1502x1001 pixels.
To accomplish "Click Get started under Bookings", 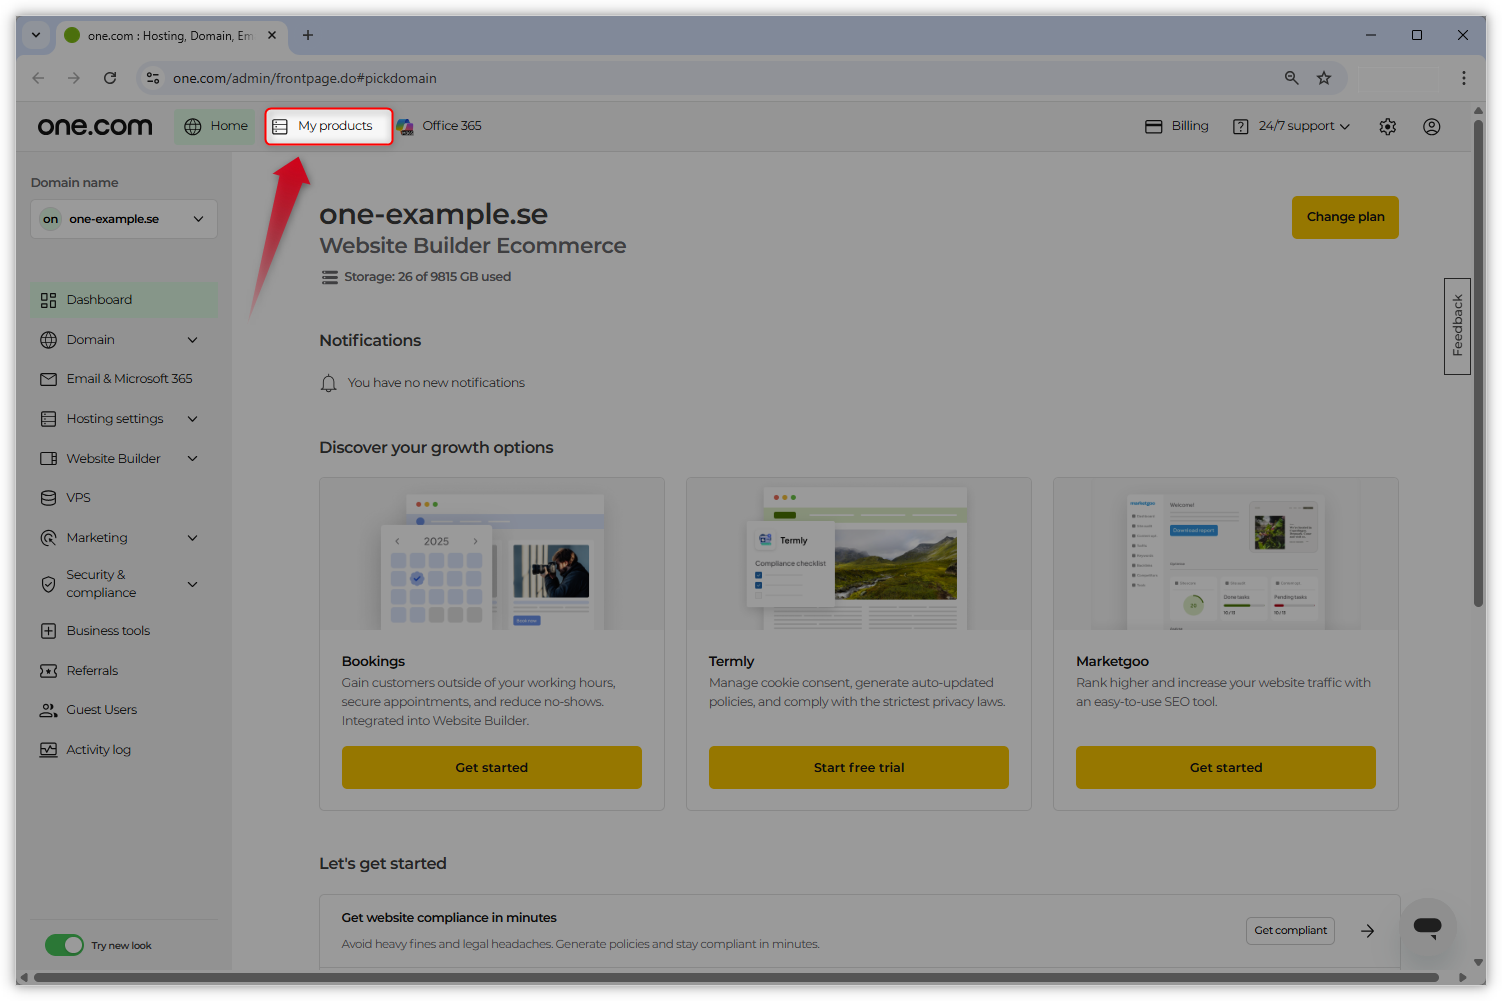I will [492, 768].
